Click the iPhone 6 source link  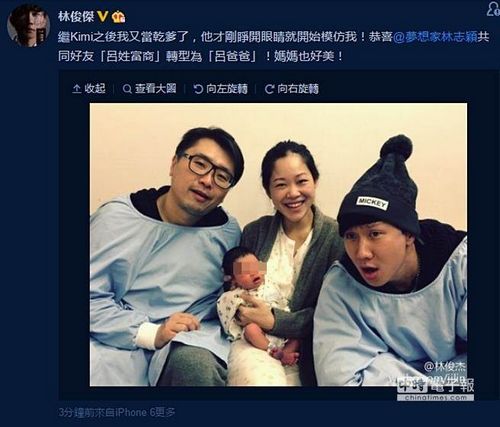point(136,412)
